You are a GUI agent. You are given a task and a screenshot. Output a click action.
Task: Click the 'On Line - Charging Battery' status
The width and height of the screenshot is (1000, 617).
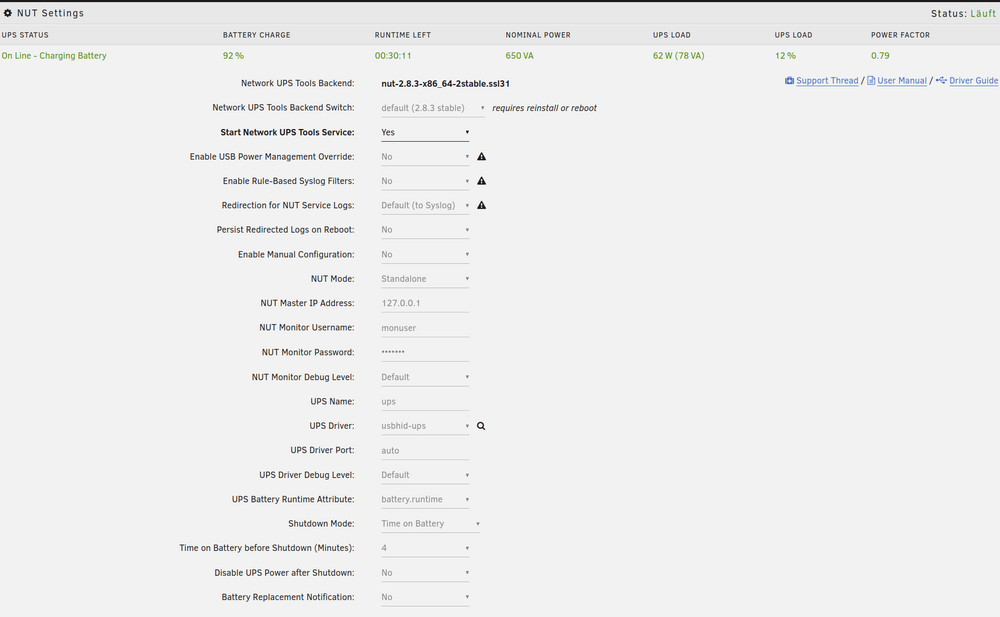(54, 56)
